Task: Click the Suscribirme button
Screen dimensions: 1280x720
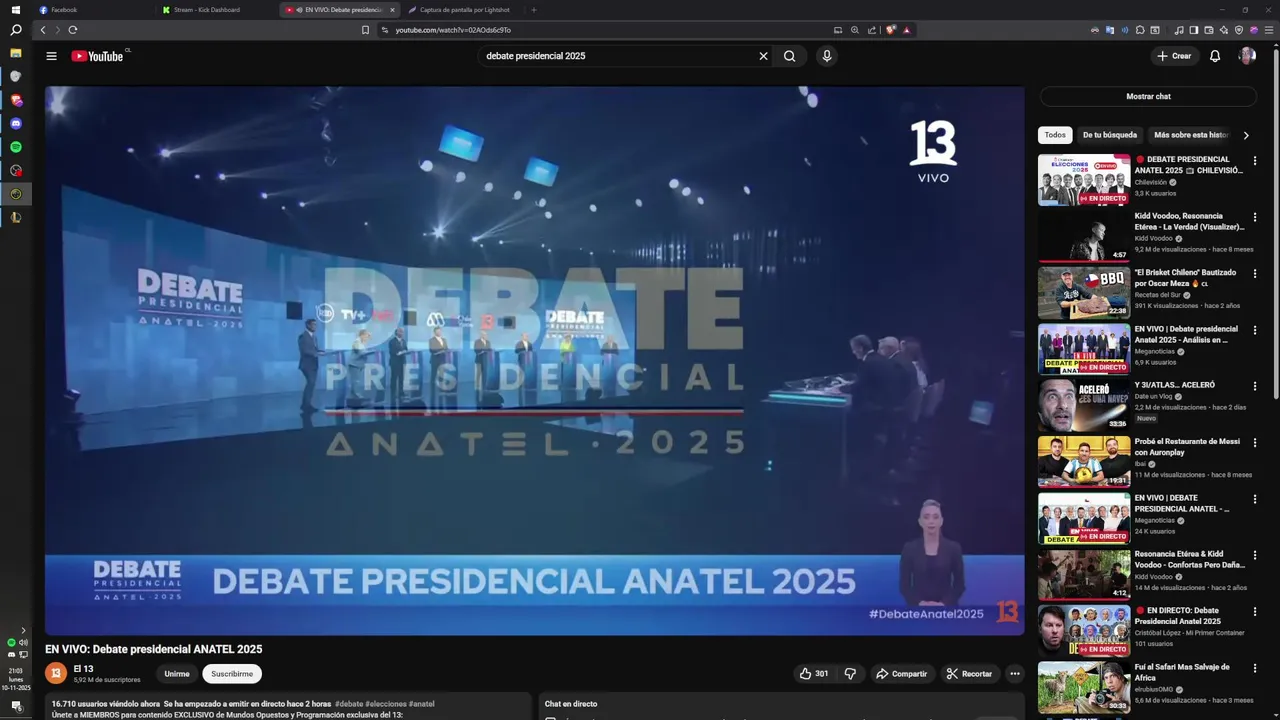Action: coord(232,674)
